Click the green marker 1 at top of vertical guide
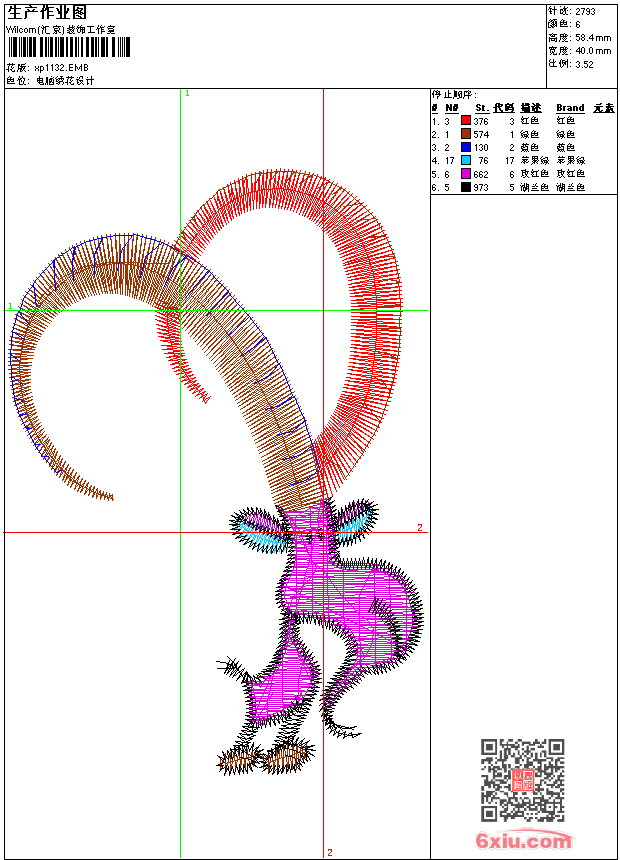 click(187, 93)
